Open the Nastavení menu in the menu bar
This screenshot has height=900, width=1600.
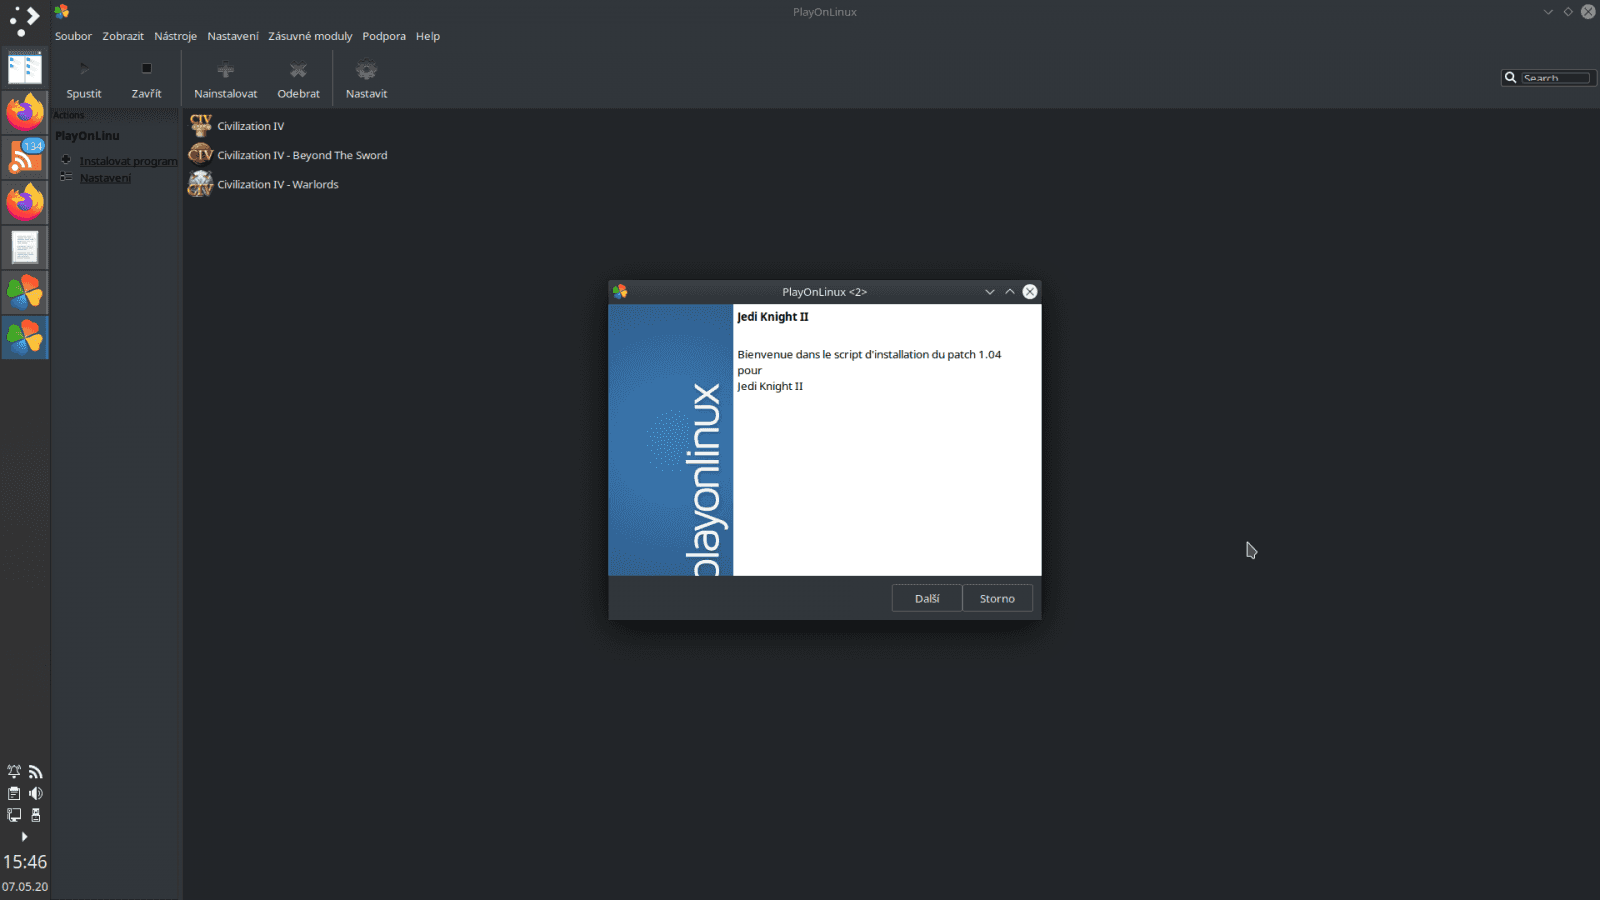(x=233, y=36)
